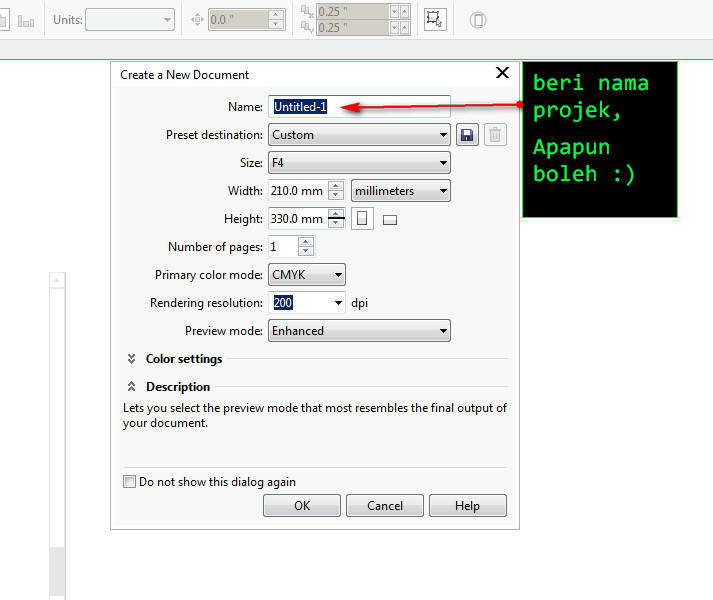Decrease Width using down spinner arrow
Image resolution: width=713 pixels, height=600 pixels.
336,196
